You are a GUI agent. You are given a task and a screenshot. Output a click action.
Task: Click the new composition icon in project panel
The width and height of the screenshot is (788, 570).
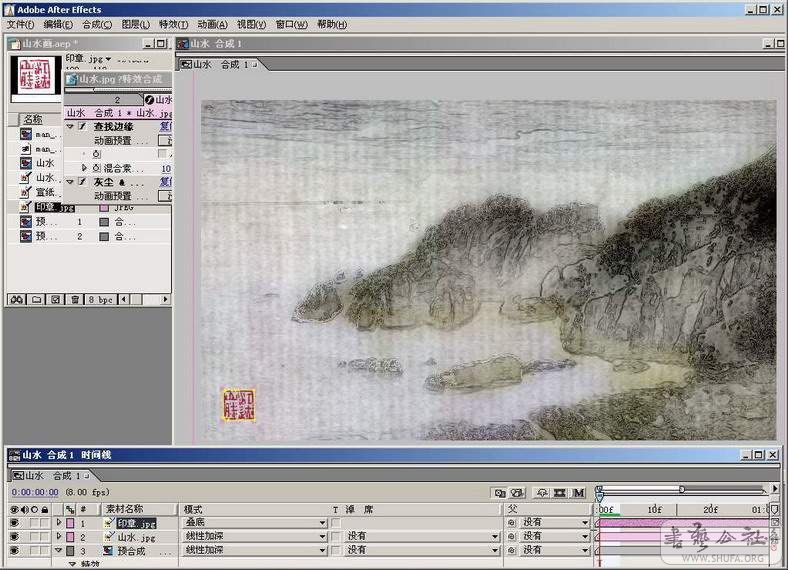[x=56, y=299]
